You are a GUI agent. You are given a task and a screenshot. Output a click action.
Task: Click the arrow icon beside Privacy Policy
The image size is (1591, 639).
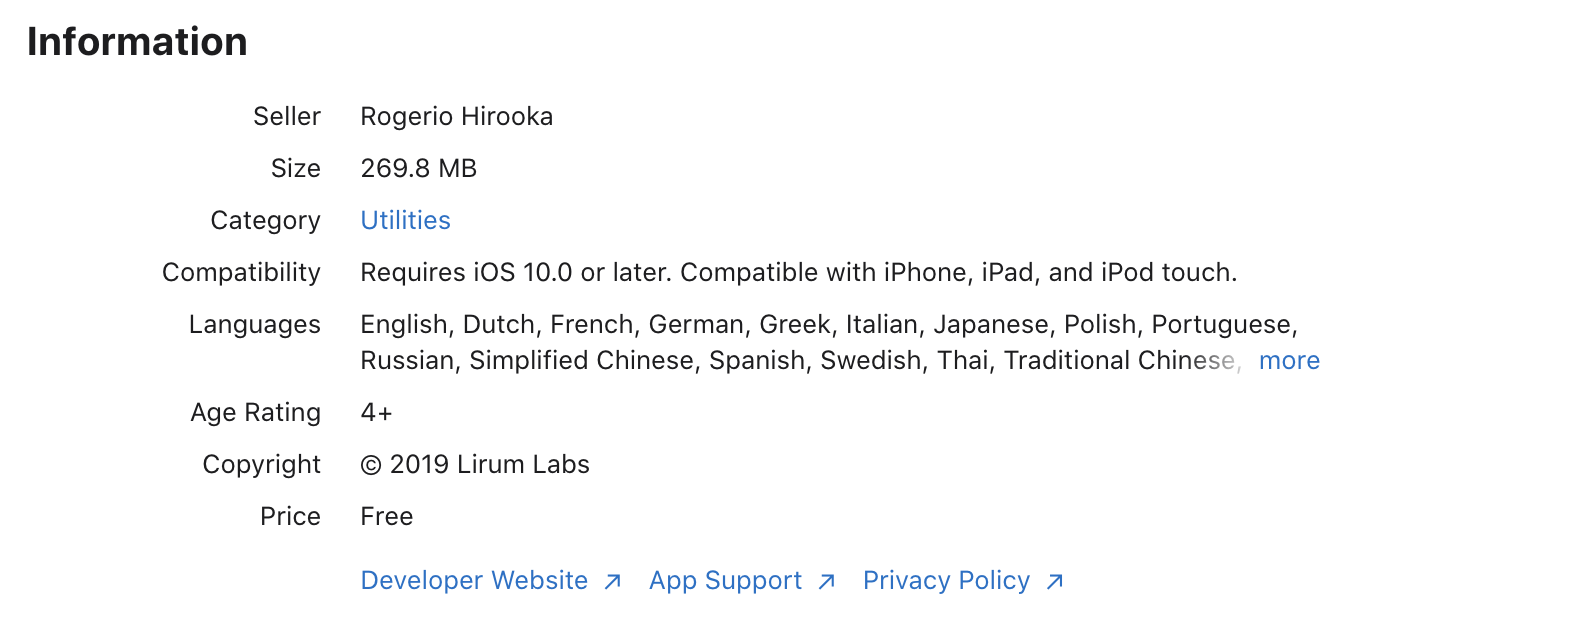click(1055, 581)
